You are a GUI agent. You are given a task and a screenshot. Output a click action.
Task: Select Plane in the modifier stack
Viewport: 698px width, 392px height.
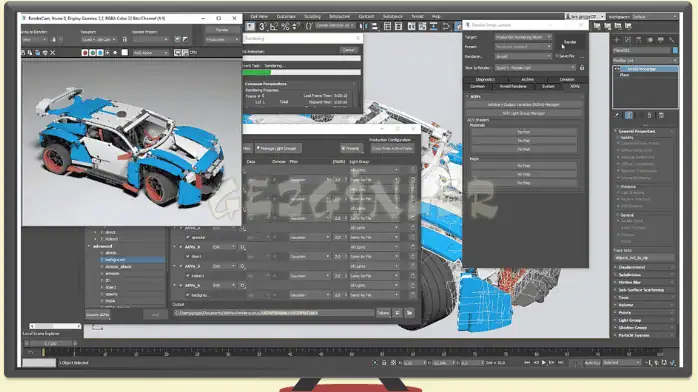625,75
